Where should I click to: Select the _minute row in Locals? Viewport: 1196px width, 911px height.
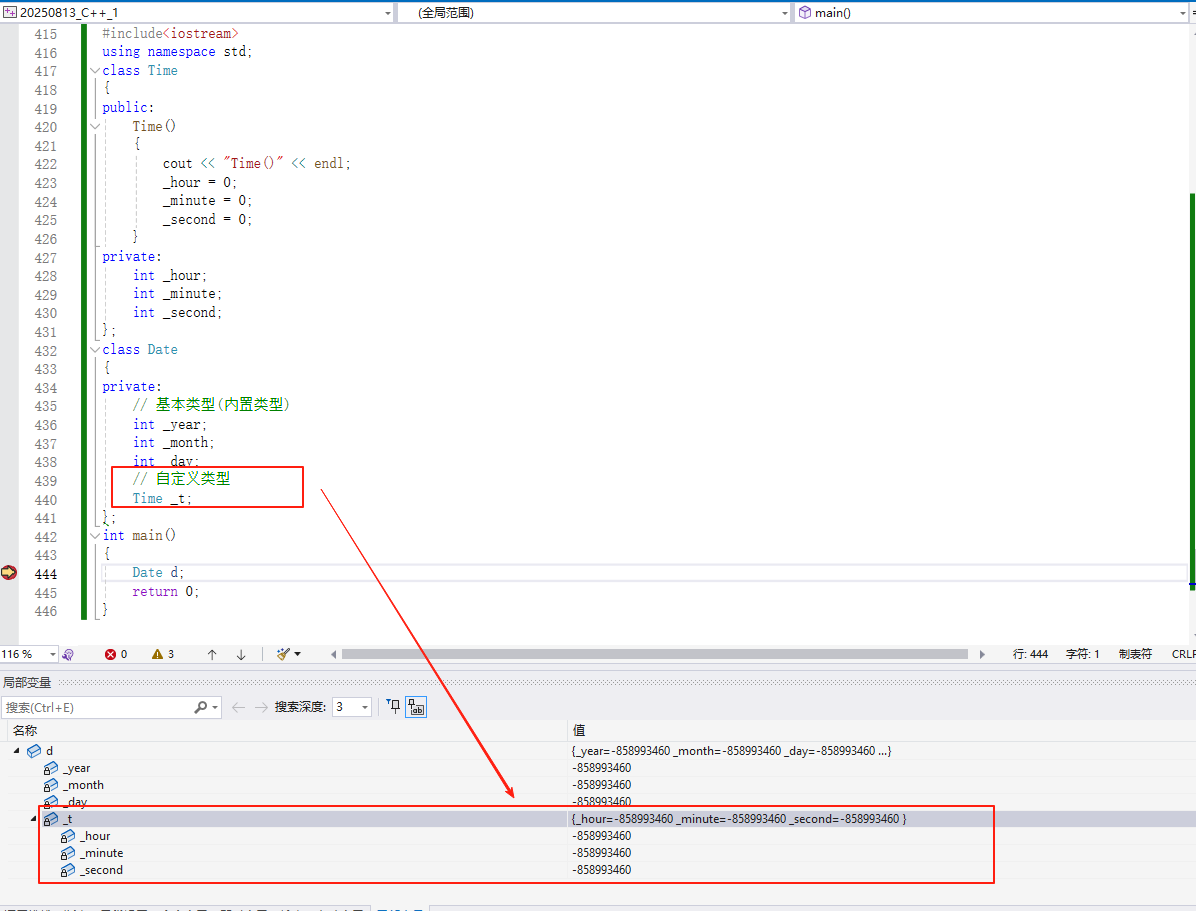pyautogui.click(x=598, y=853)
